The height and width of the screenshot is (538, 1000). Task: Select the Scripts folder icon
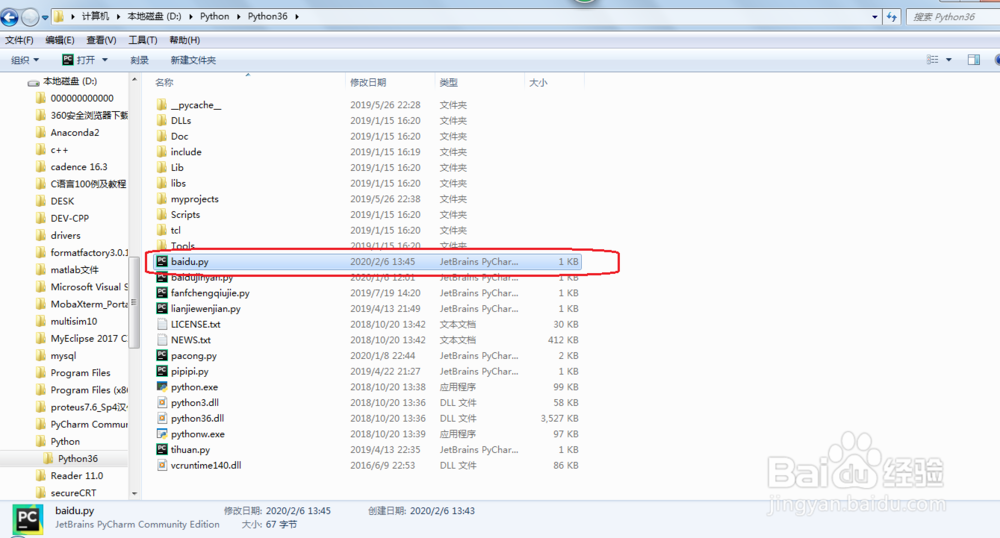pyautogui.click(x=162, y=214)
